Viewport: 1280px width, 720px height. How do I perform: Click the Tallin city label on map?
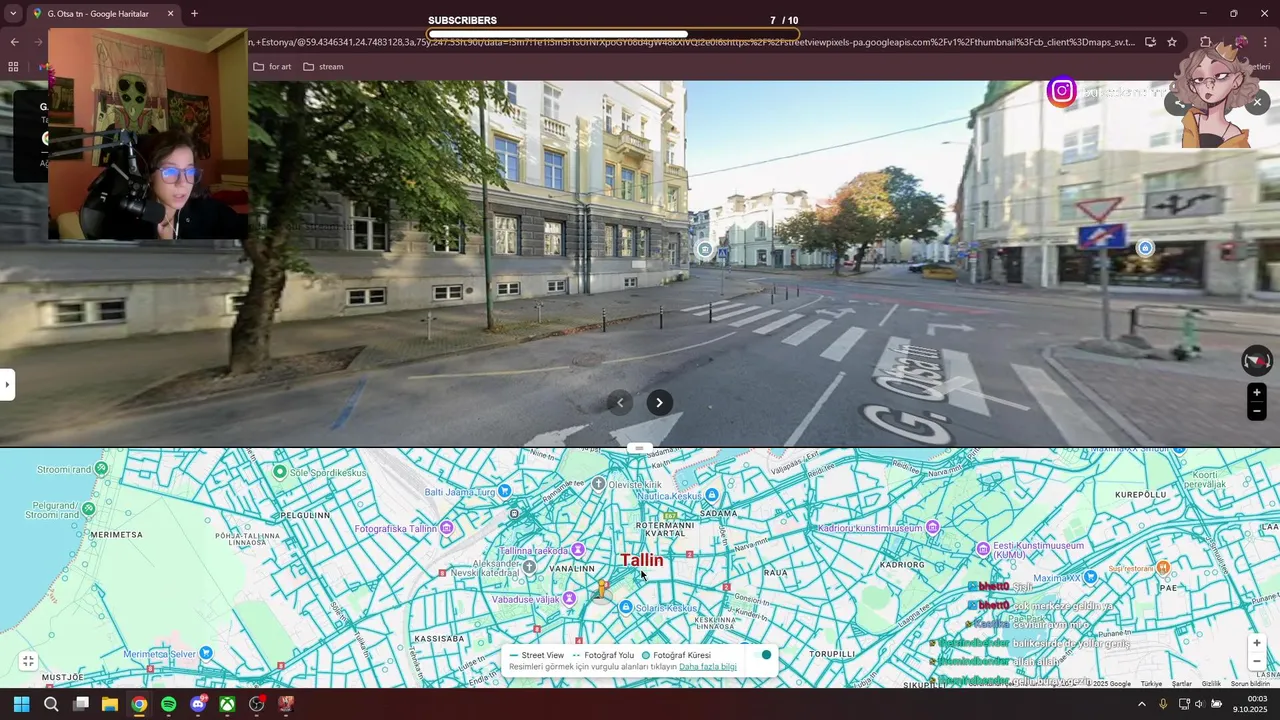[641, 560]
